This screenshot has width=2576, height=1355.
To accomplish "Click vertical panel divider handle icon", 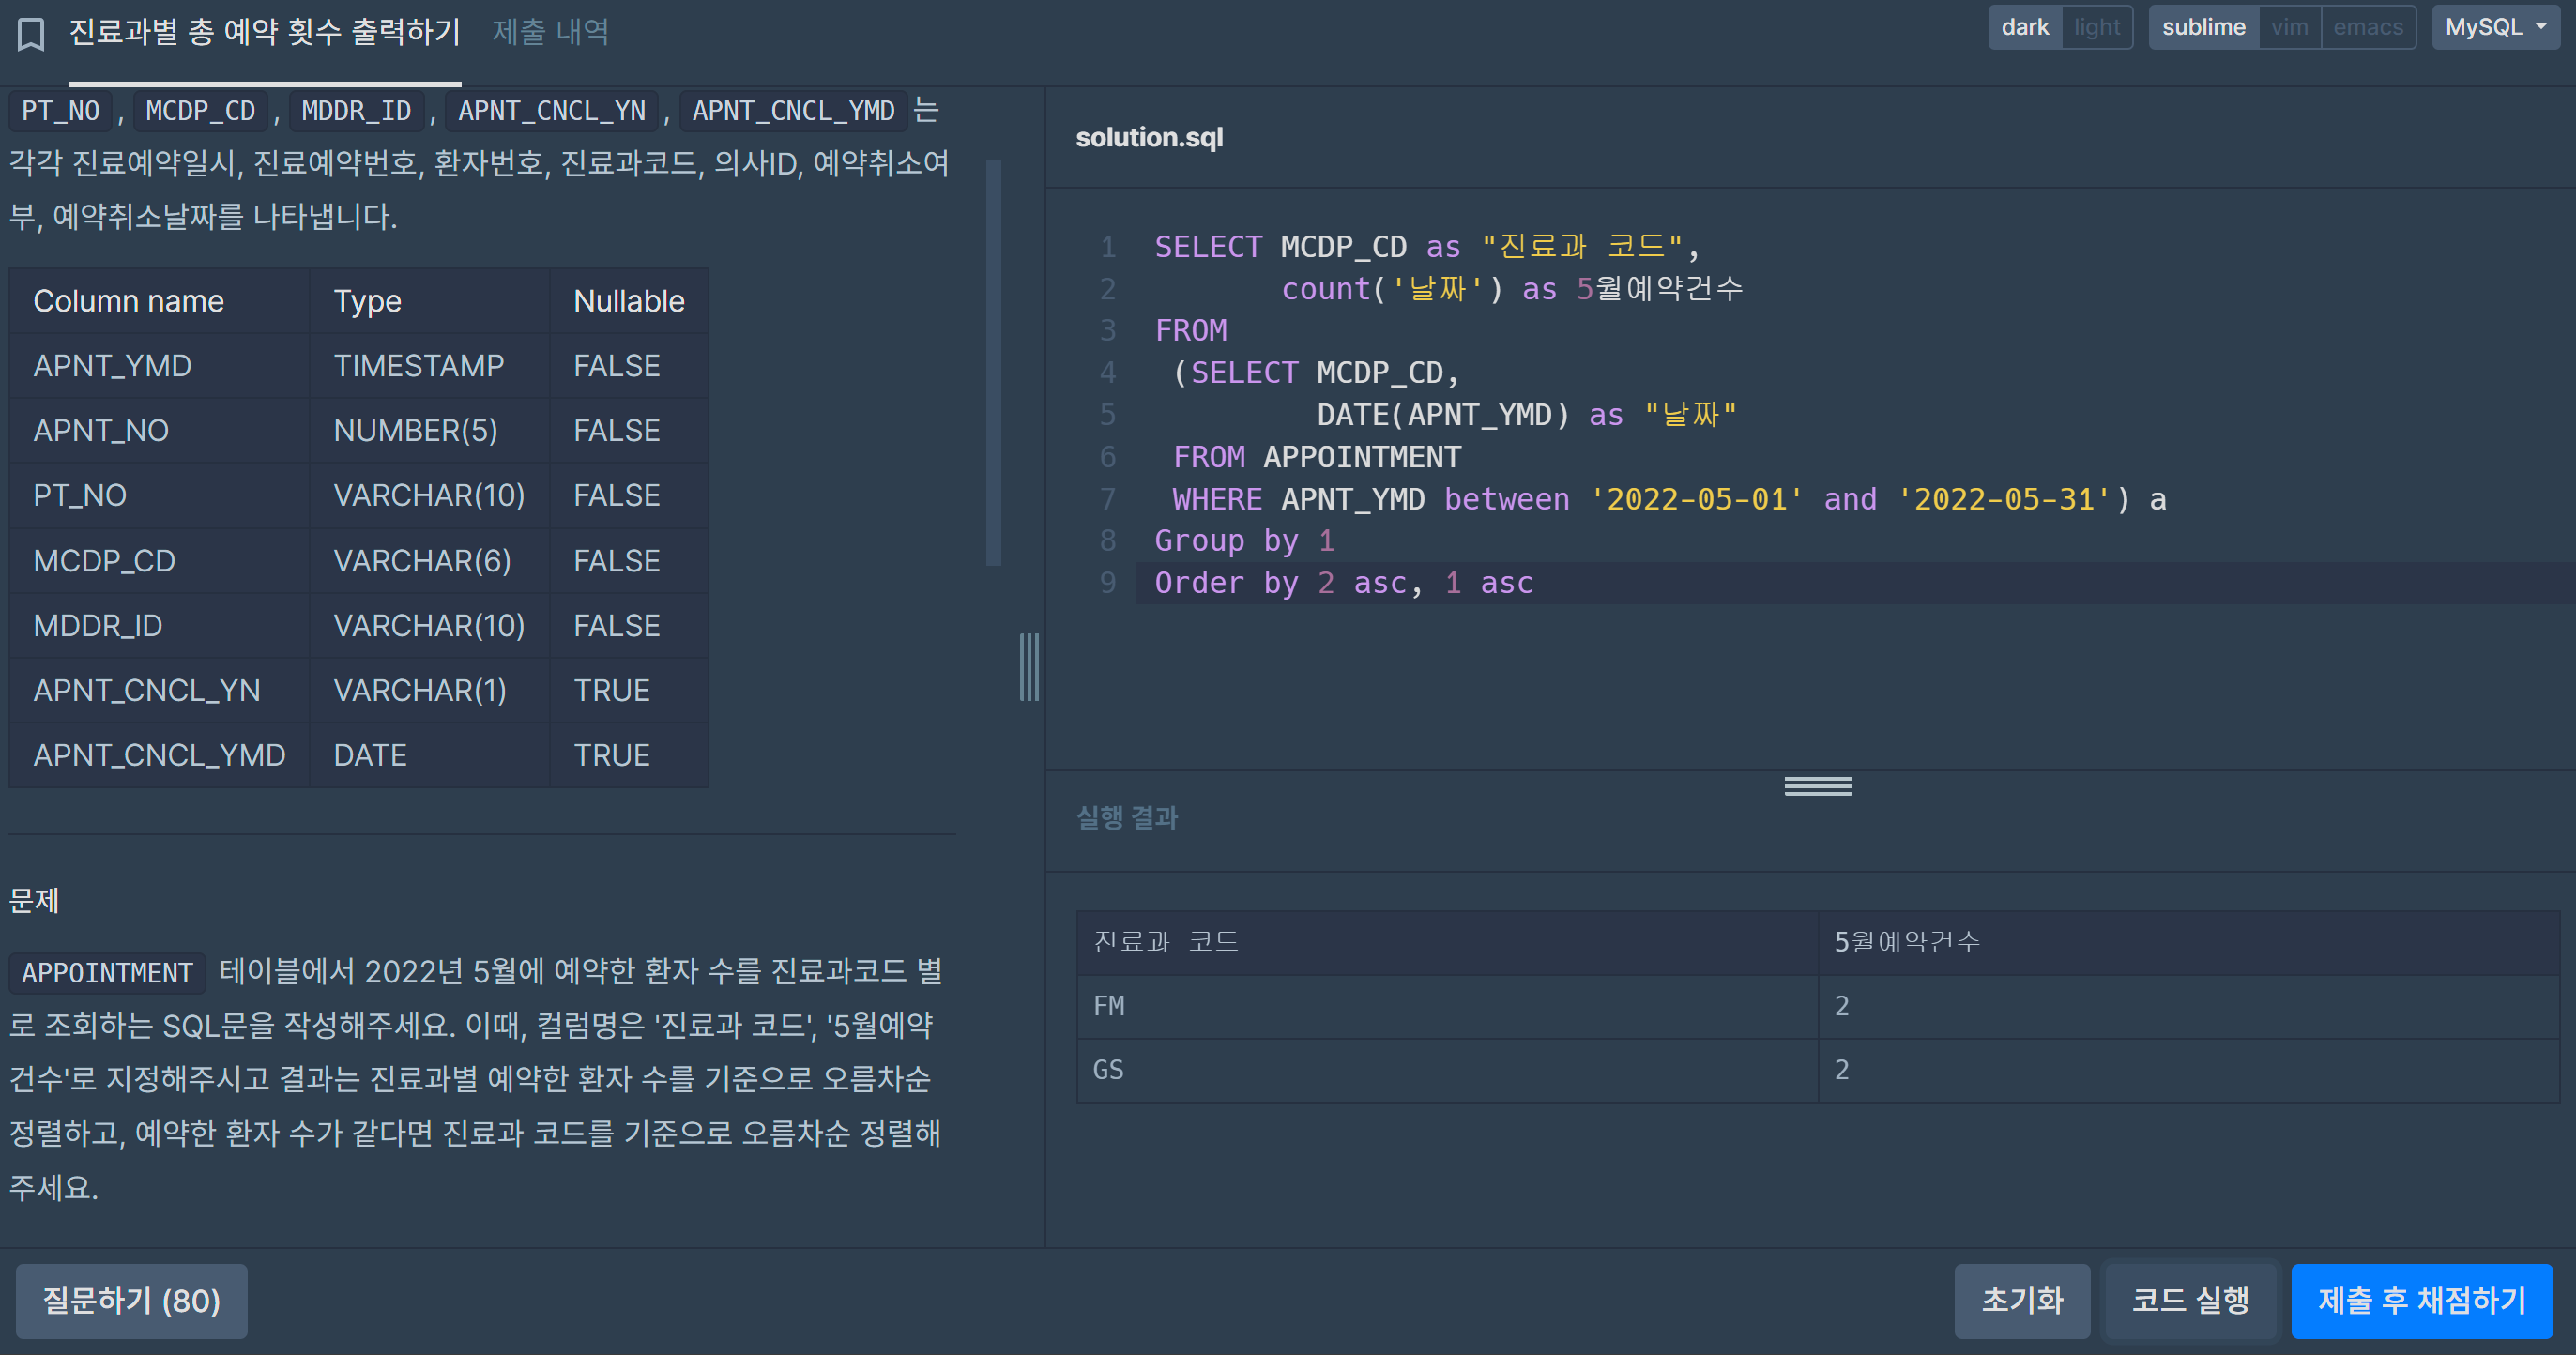I will click(x=1029, y=667).
